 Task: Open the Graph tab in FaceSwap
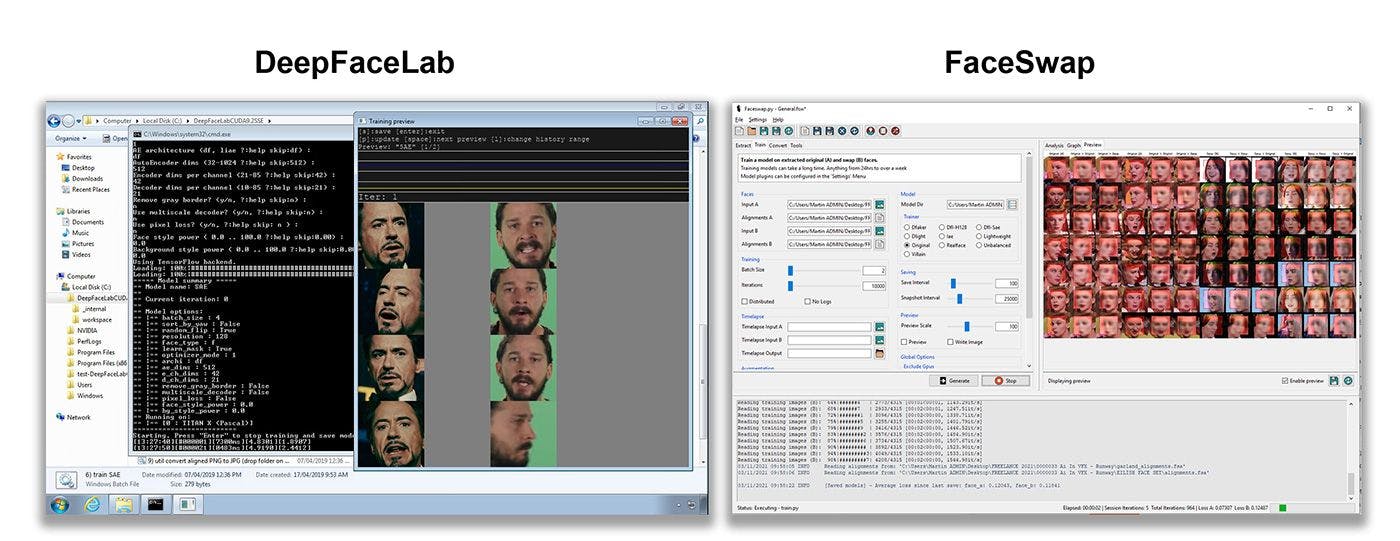1074,145
